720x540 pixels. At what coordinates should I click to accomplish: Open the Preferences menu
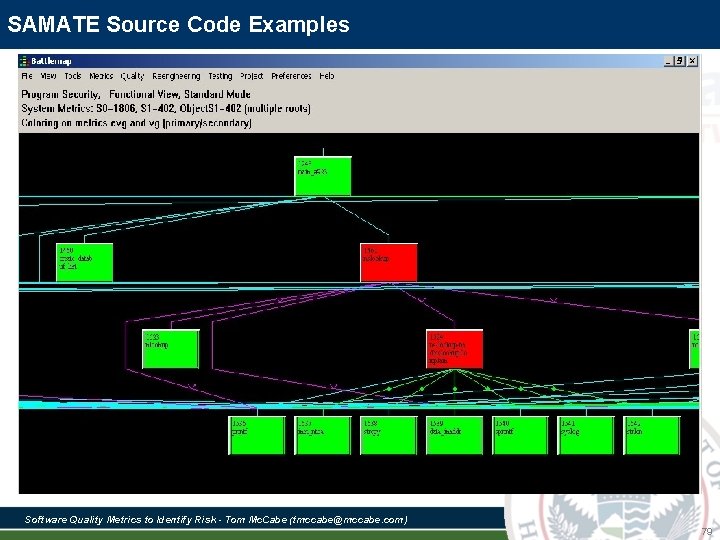(x=291, y=76)
